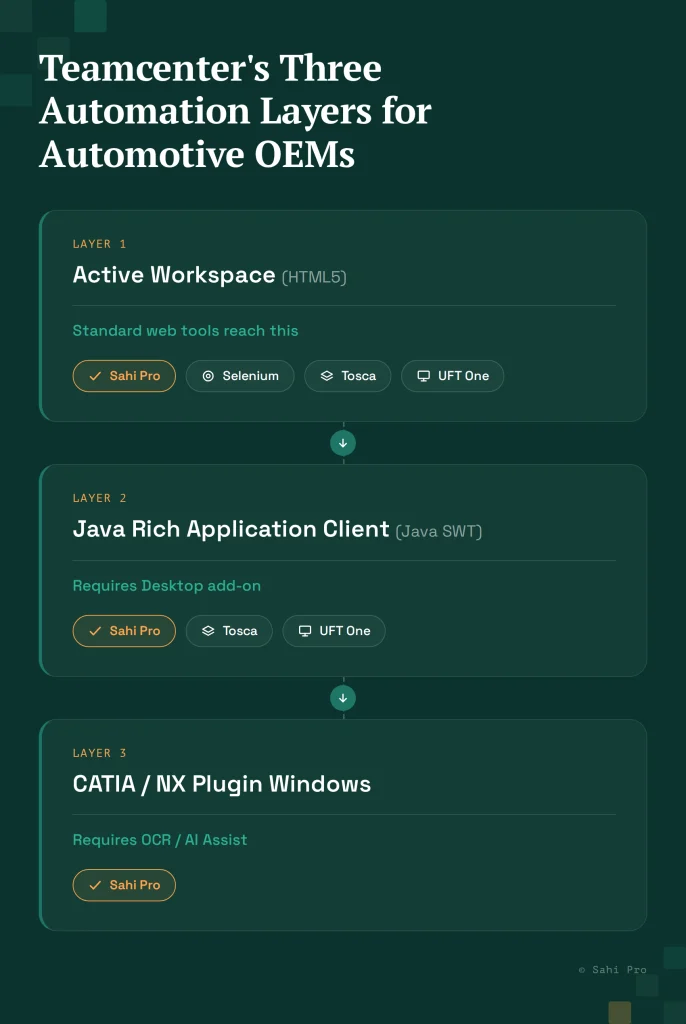This screenshot has width=686, height=1024.
Task: Click the down arrow between Layer 2 and Layer 3
Action: 343,698
